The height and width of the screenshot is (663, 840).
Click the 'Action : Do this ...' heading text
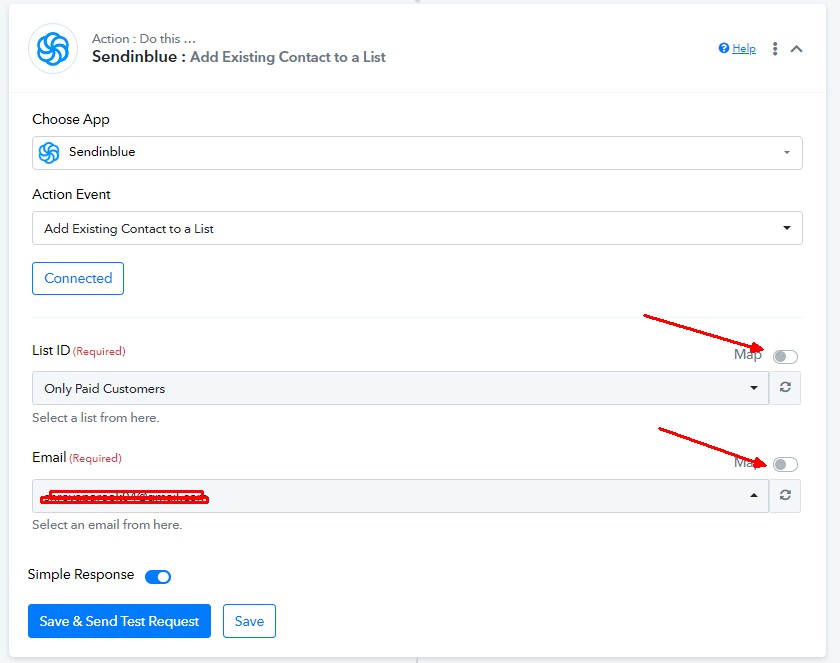point(144,39)
